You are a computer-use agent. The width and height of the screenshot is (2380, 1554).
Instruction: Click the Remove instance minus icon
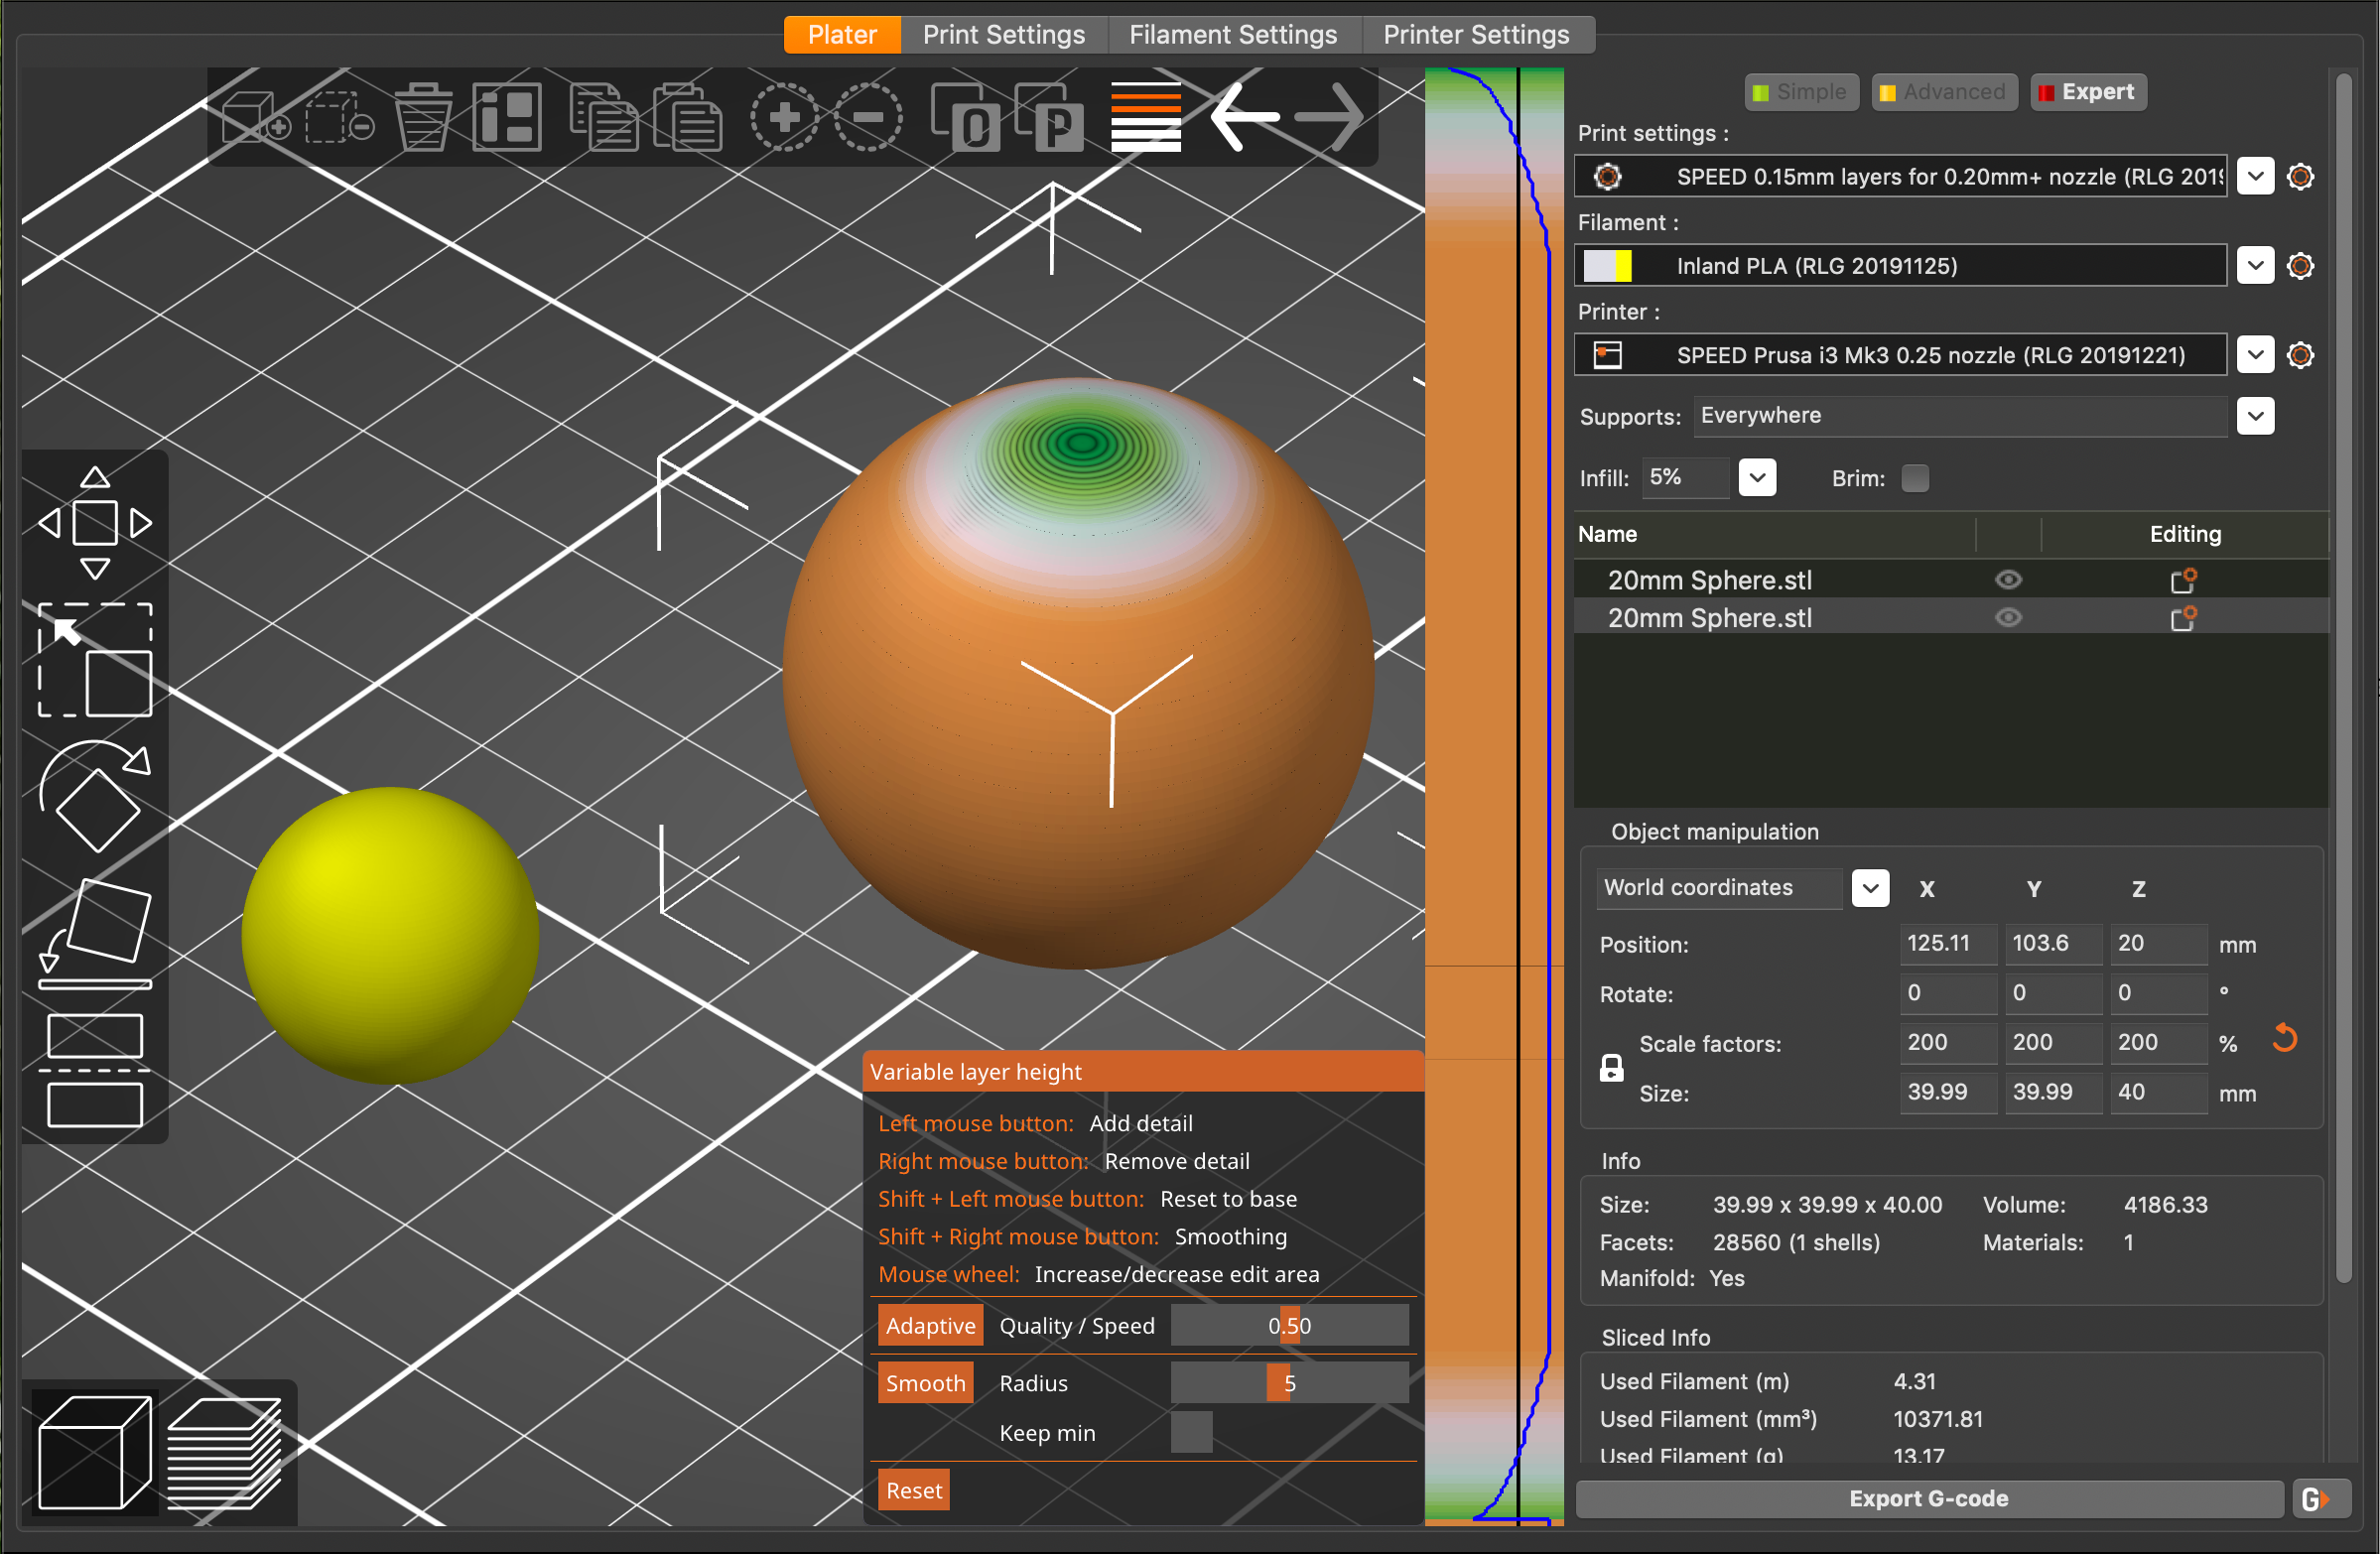coord(868,118)
